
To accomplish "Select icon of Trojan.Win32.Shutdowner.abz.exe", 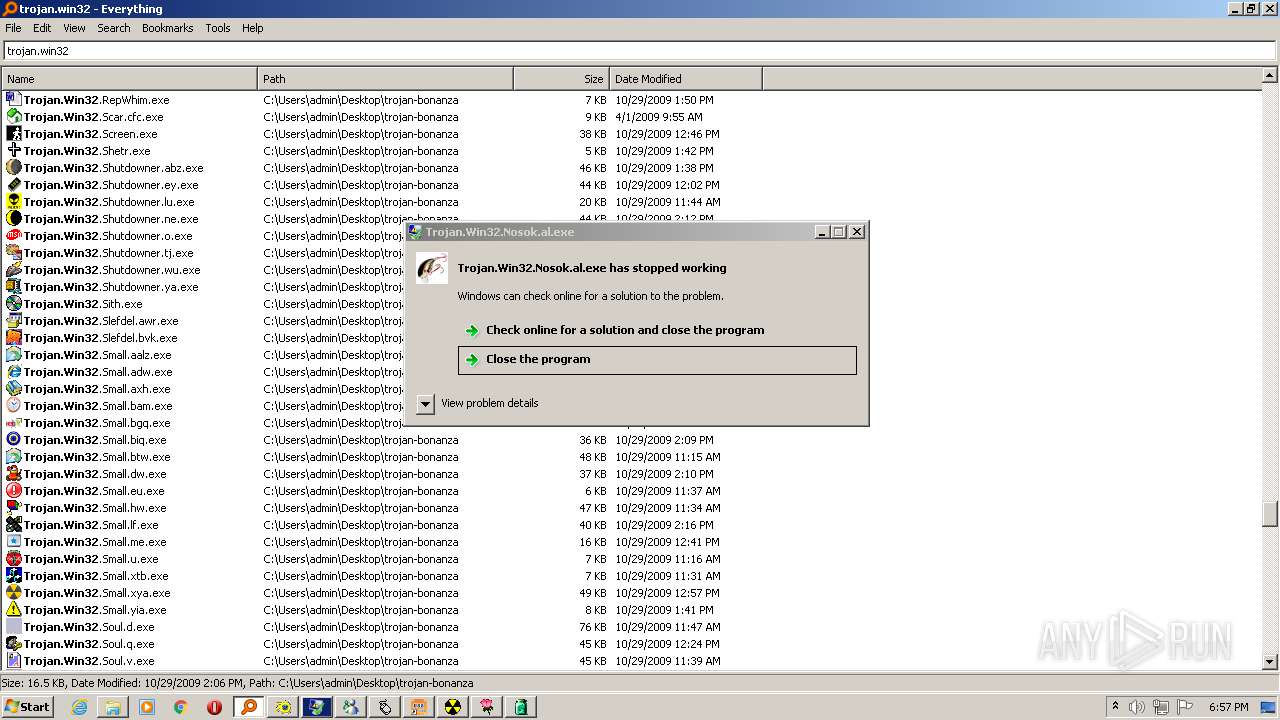I will 14,168.
